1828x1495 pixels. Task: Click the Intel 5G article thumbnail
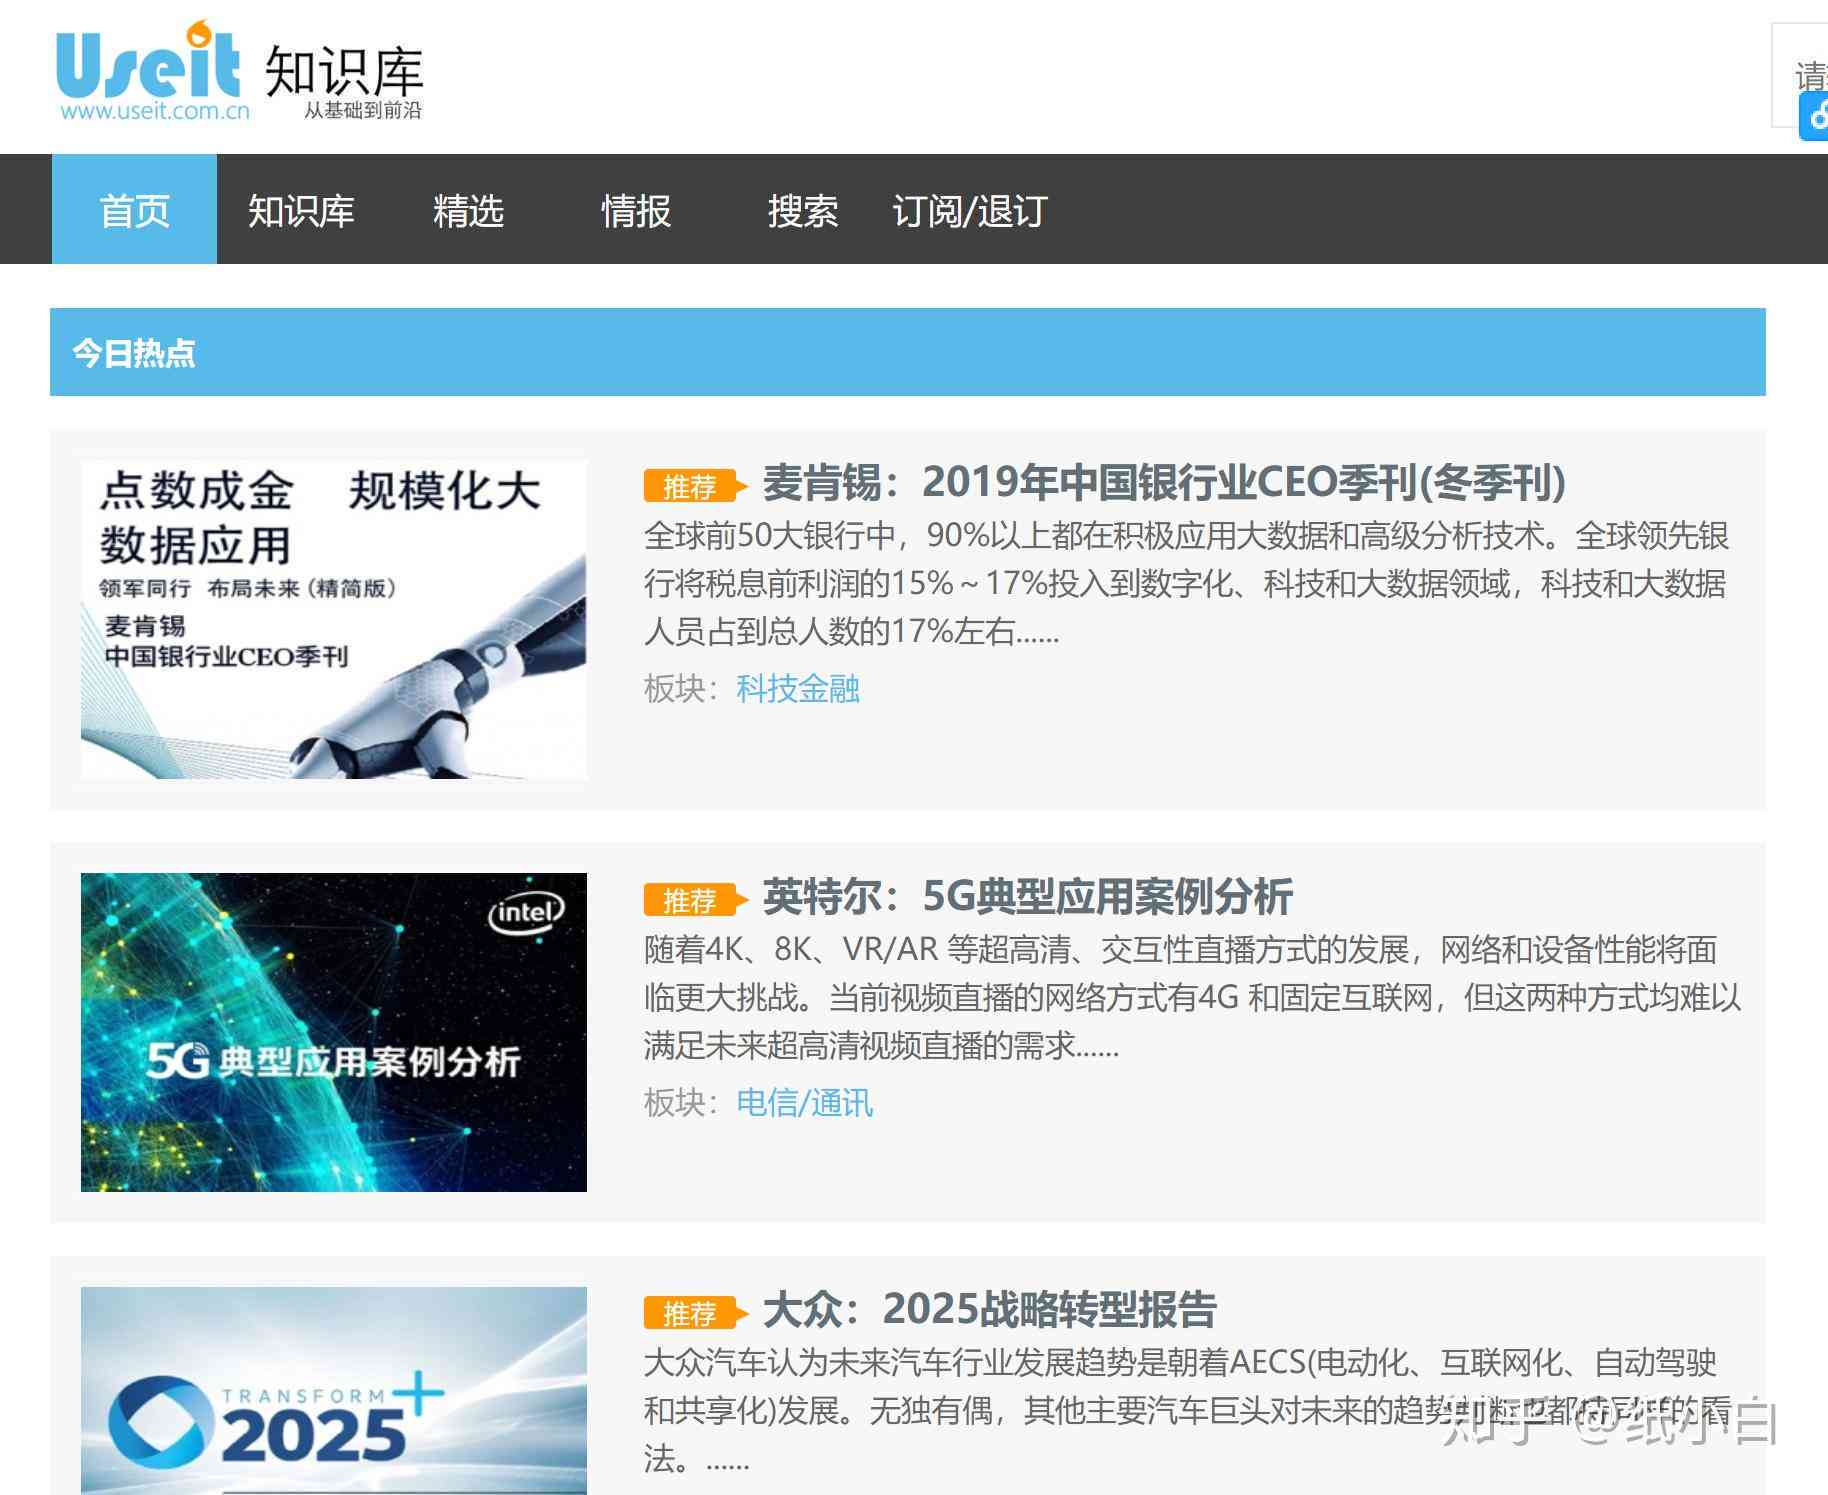coord(333,1032)
